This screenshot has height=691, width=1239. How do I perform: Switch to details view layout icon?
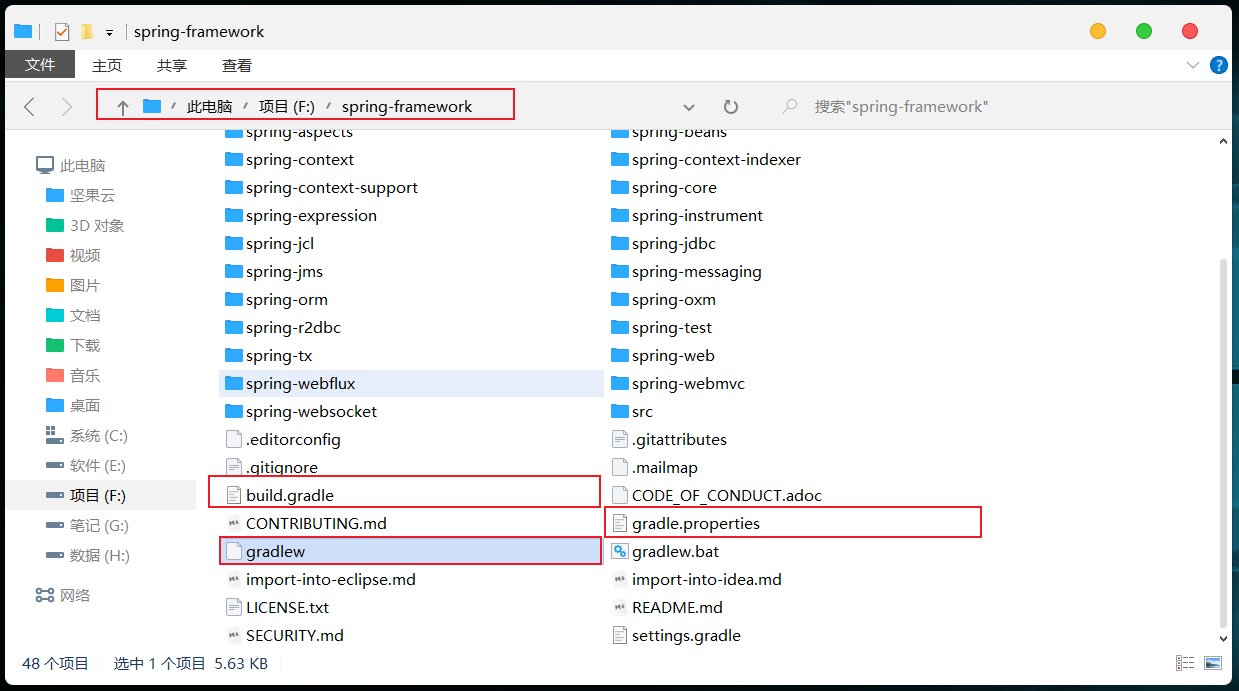[x=1185, y=663]
